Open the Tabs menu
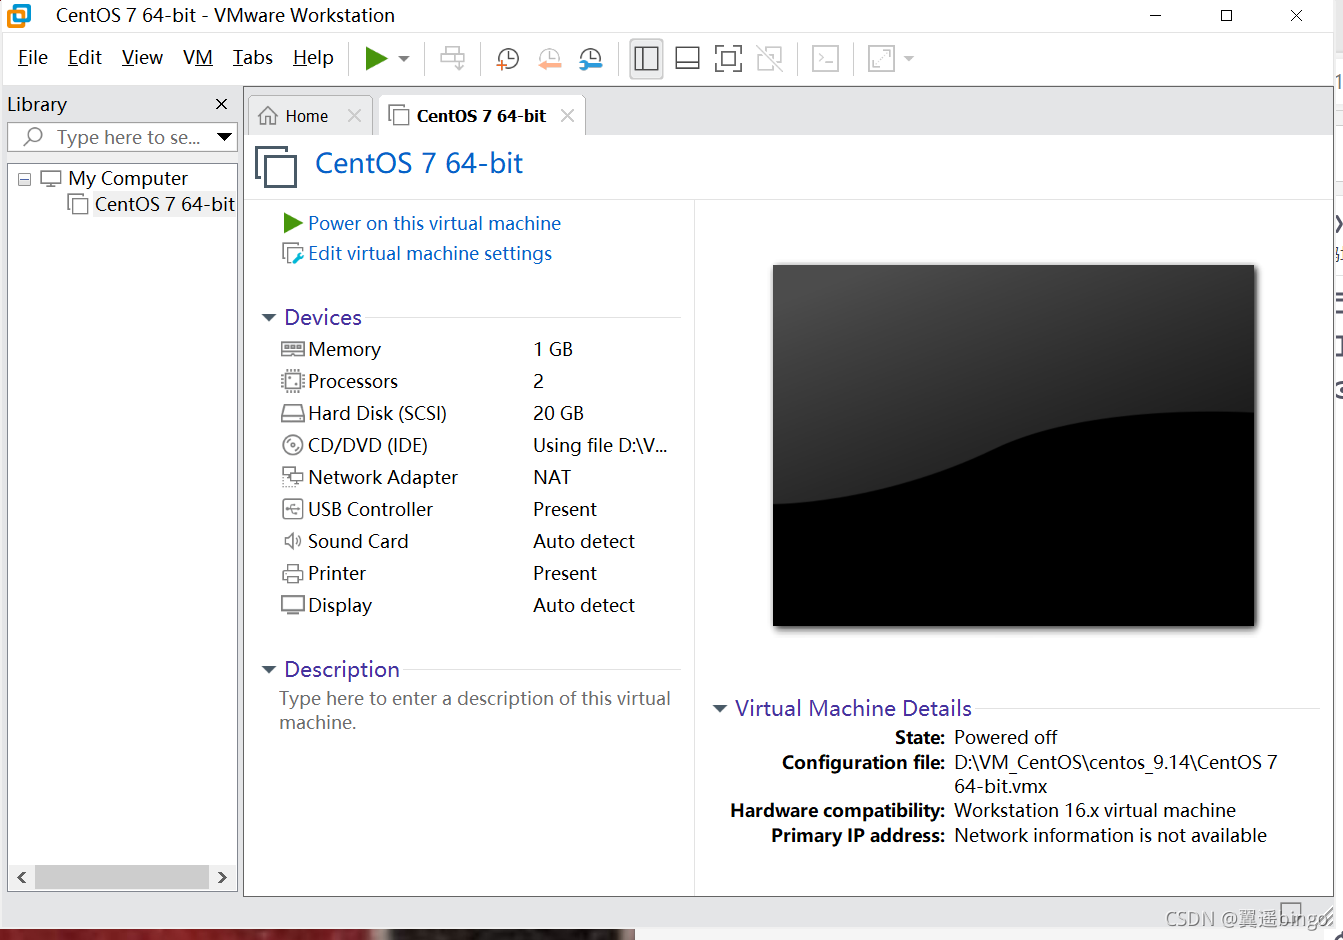Image resolution: width=1343 pixels, height=940 pixels. [x=253, y=58]
